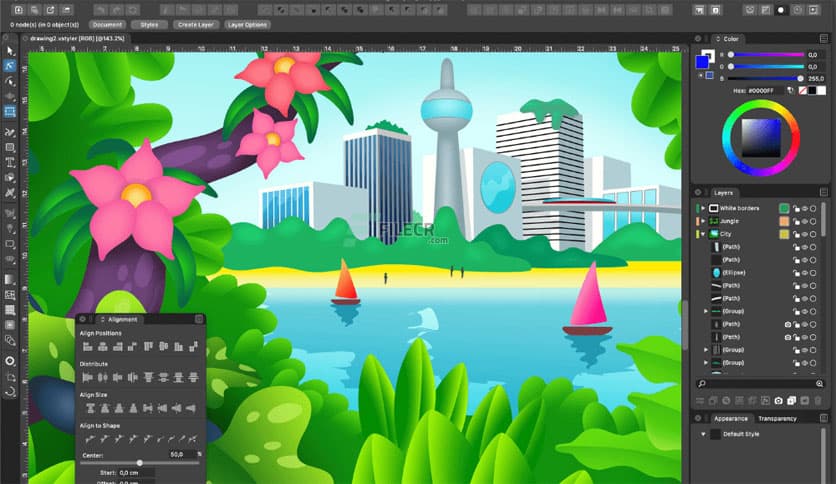Image resolution: width=836 pixels, height=484 pixels.
Task: Click the magnifier icon left of Layers search
Action: (x=702, y=384)
